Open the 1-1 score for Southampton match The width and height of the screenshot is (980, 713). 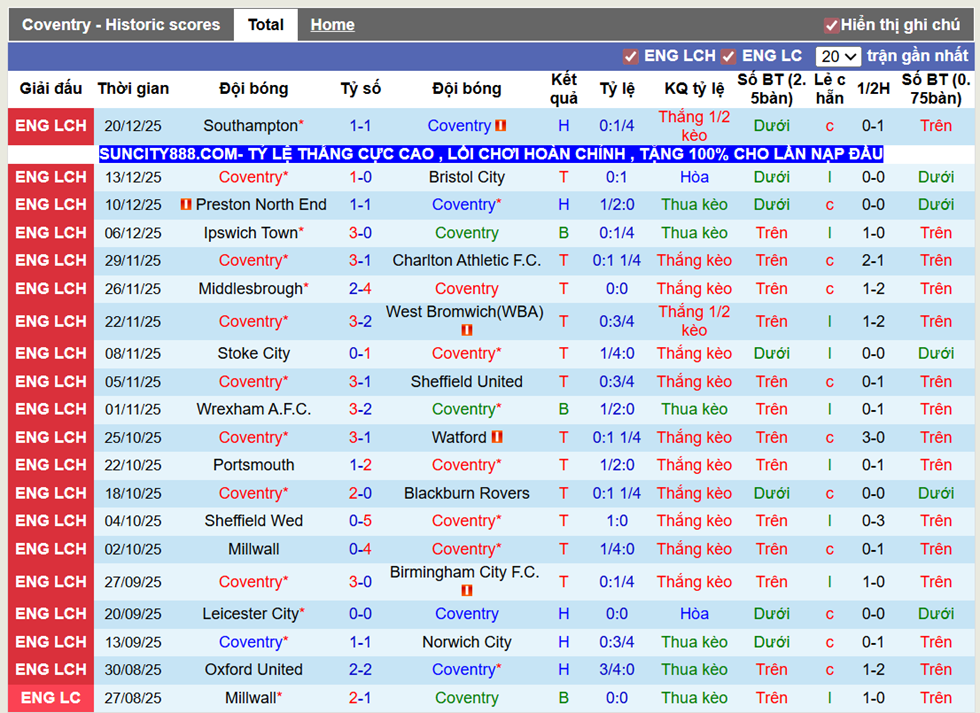click(360, 126)
